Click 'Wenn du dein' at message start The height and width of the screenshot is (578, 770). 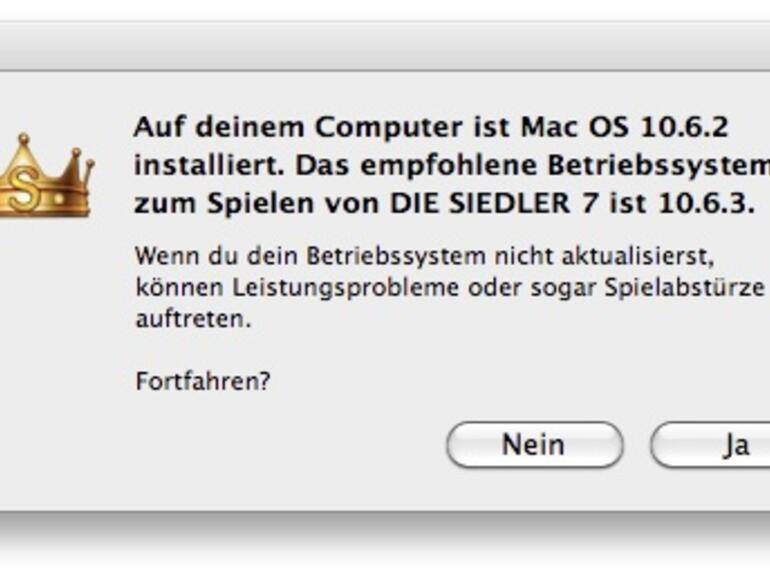(x=189, y=254)
